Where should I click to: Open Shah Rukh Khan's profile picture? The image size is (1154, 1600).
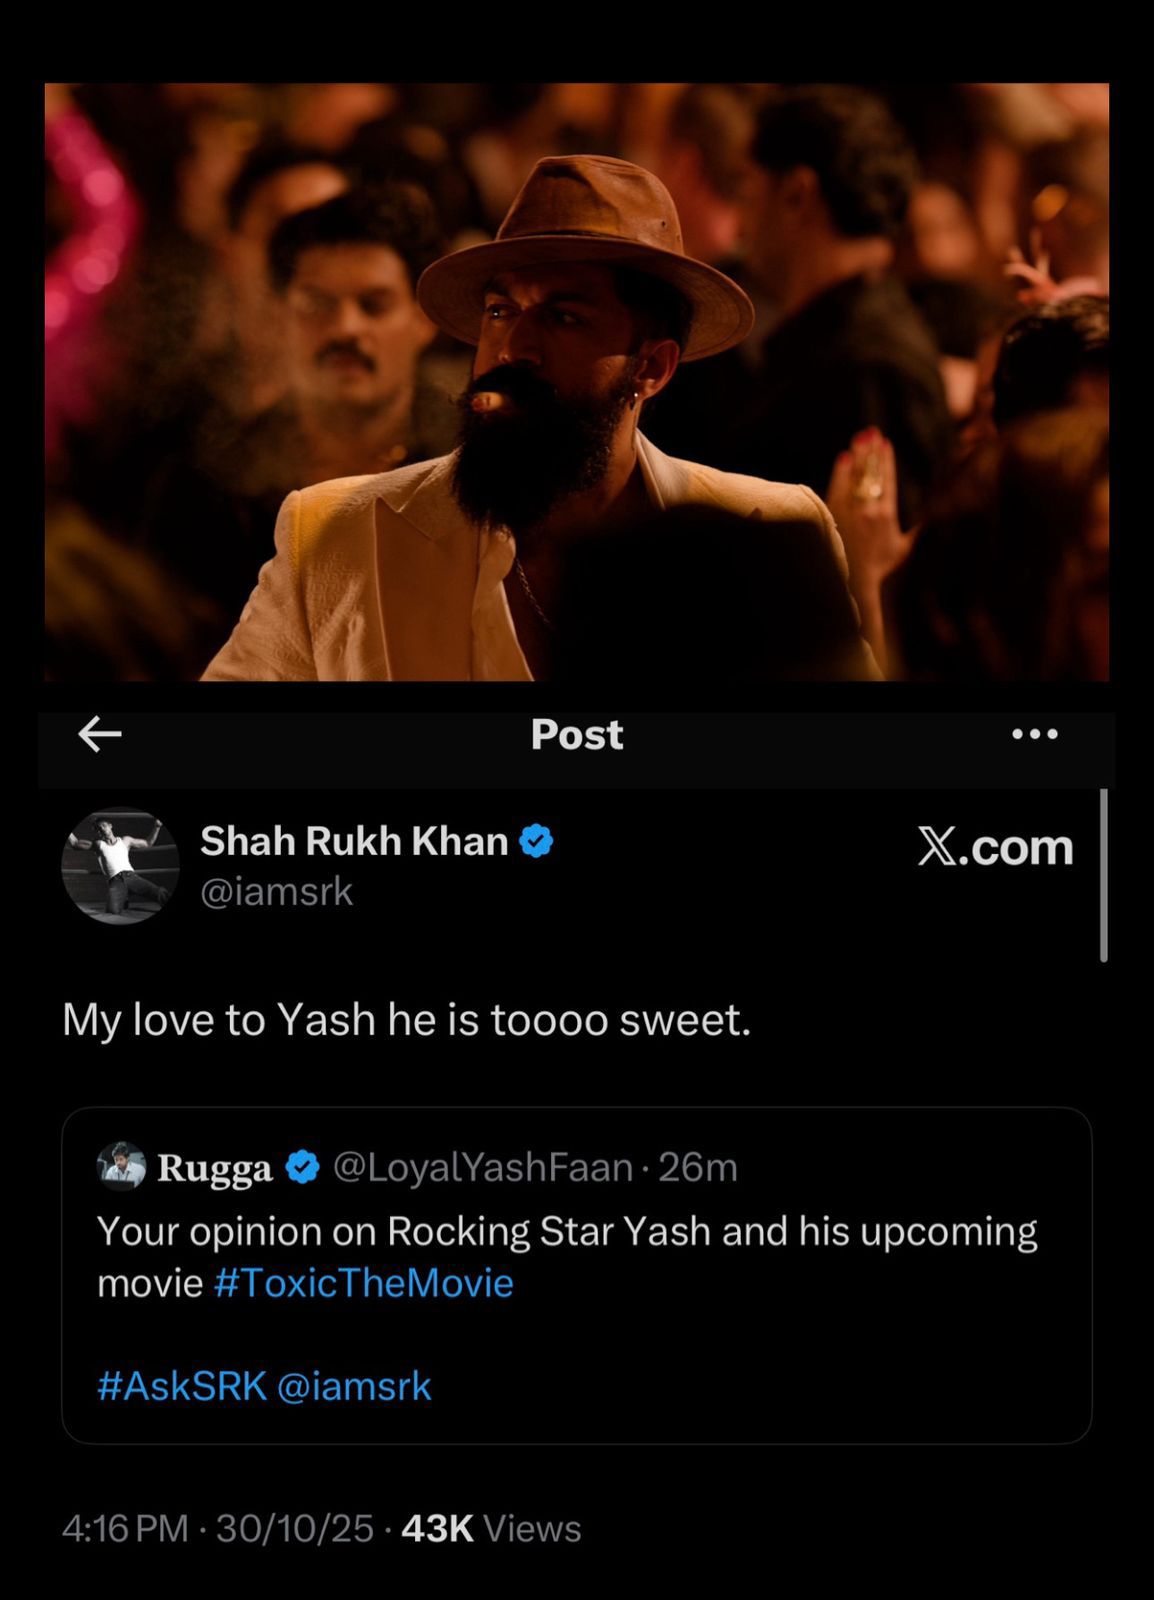(120, 866)
